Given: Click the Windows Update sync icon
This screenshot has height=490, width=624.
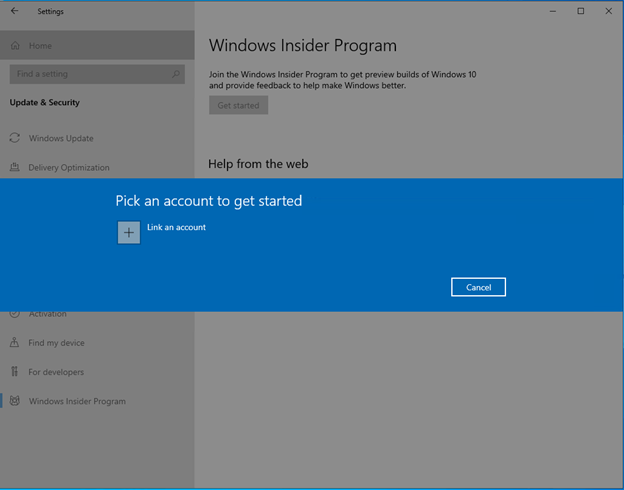Looking at the screenshot, I should point(15,138).
